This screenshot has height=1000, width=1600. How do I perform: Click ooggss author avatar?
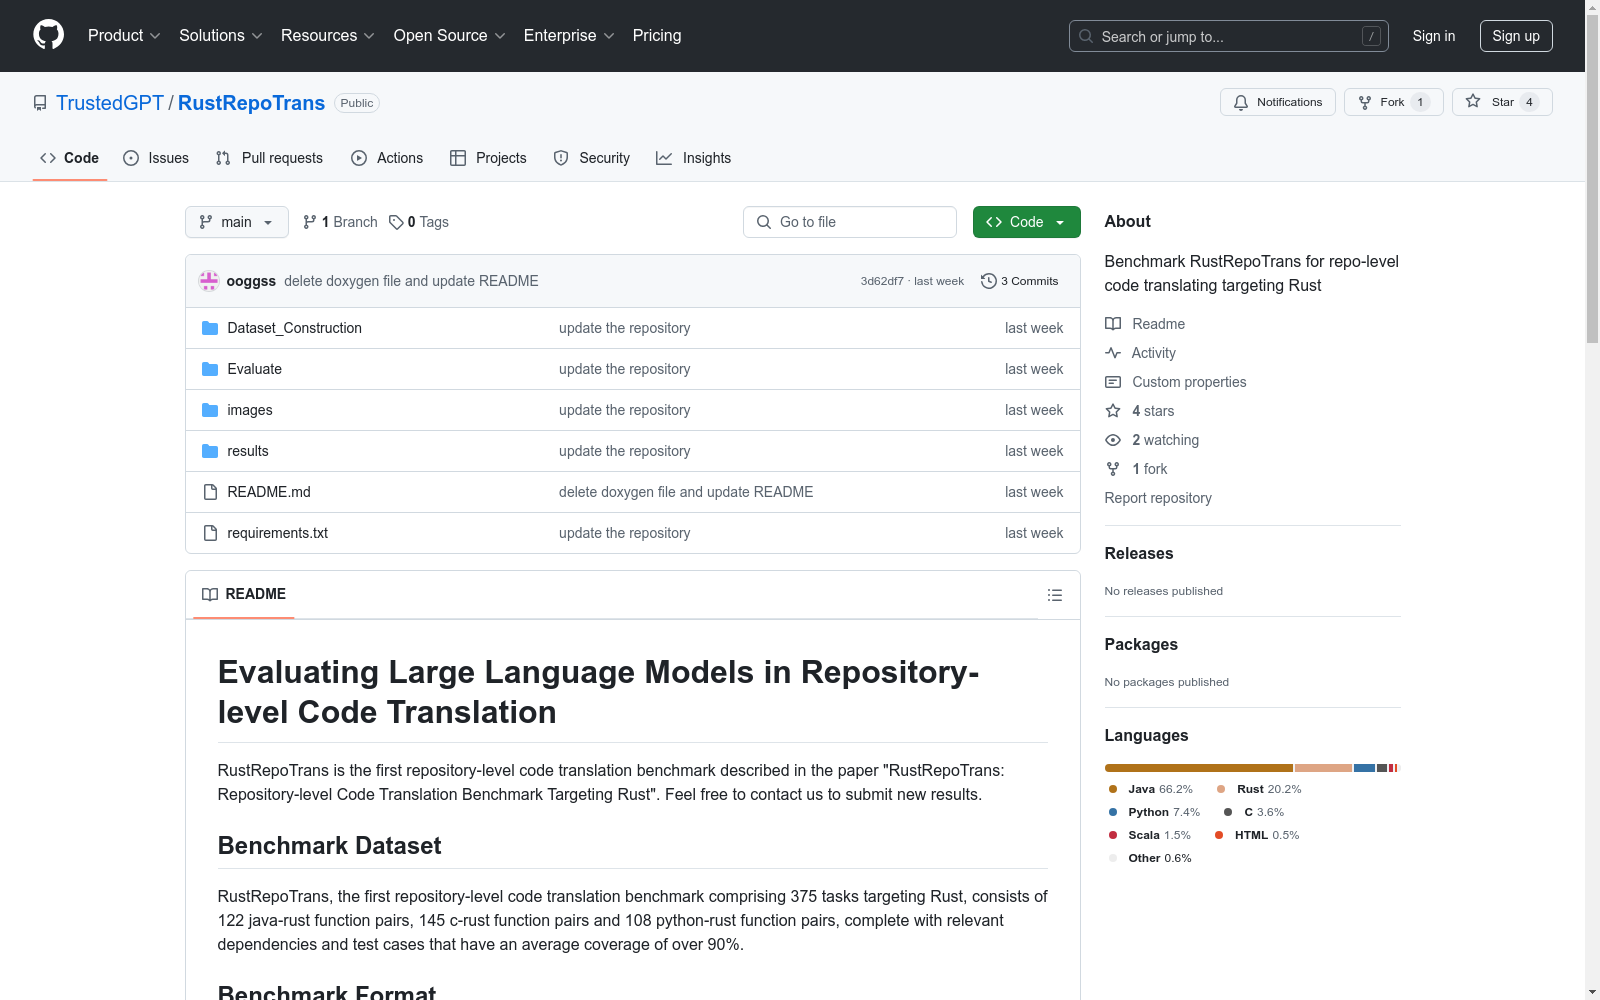[x=209, y=281]
